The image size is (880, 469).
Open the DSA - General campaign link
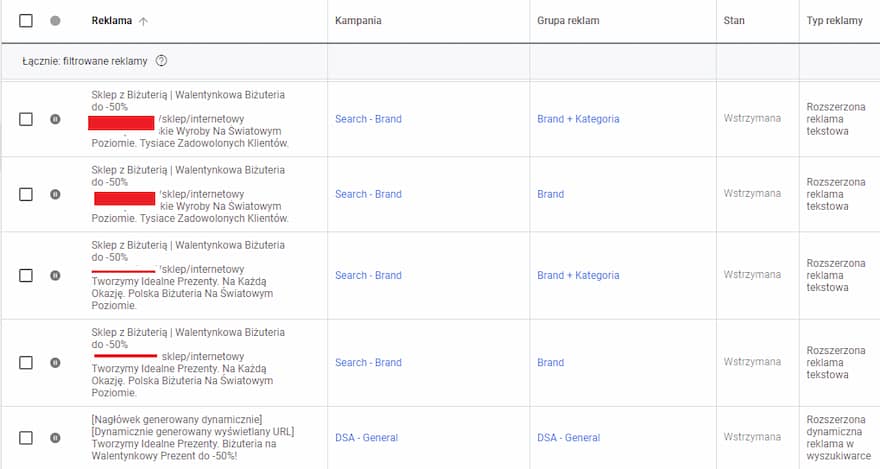tap(366, 438)
